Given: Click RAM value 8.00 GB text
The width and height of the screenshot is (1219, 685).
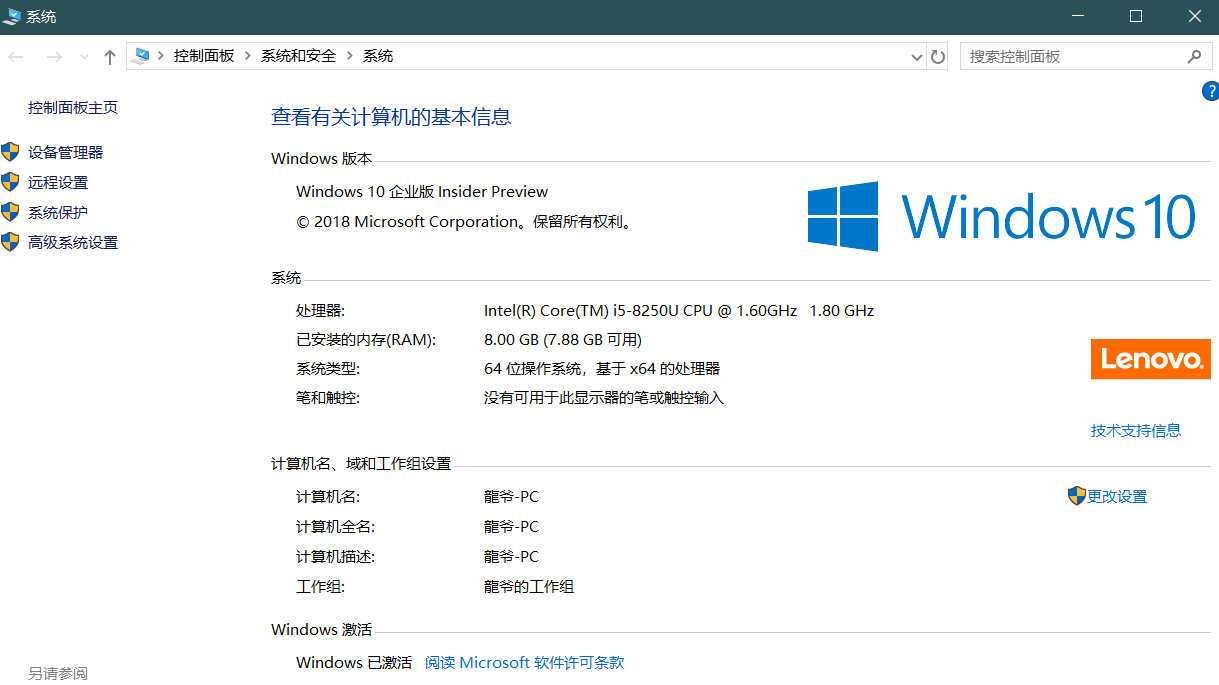Looking at the screenshot, I should [x=563, y=339].
